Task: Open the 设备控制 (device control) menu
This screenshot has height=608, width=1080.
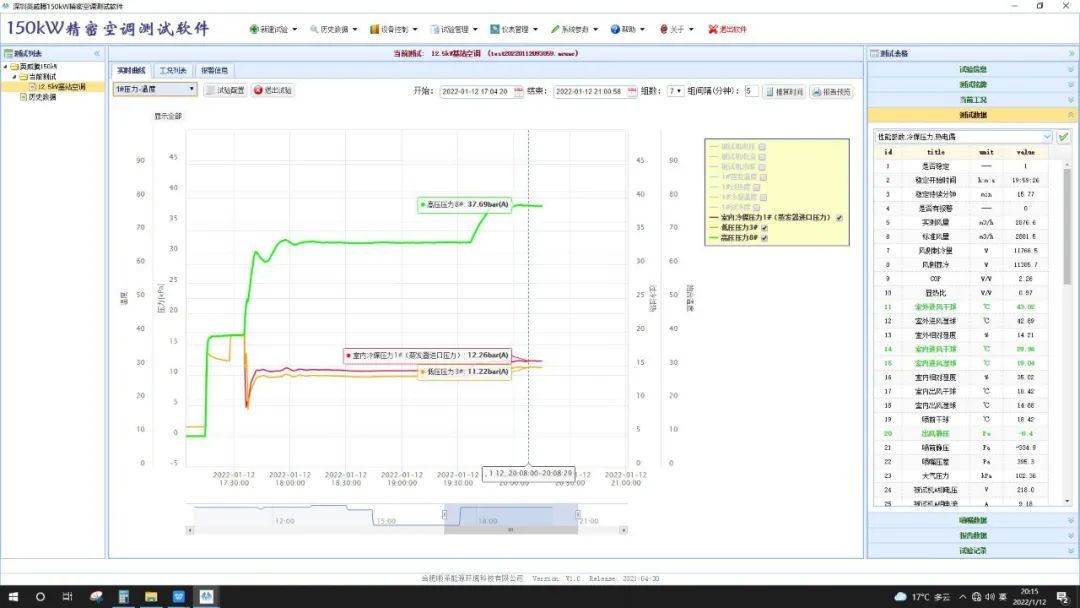Action: (394, 30)
